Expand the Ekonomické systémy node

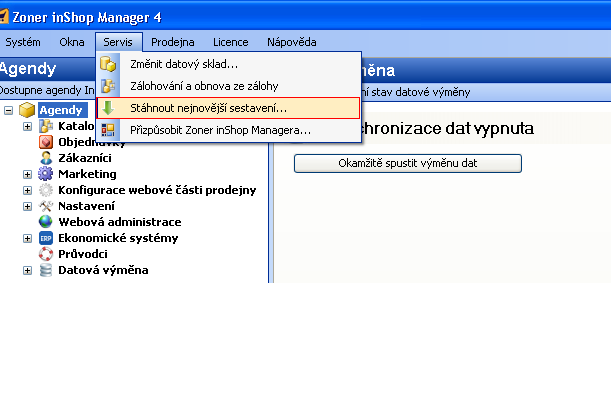27,238
